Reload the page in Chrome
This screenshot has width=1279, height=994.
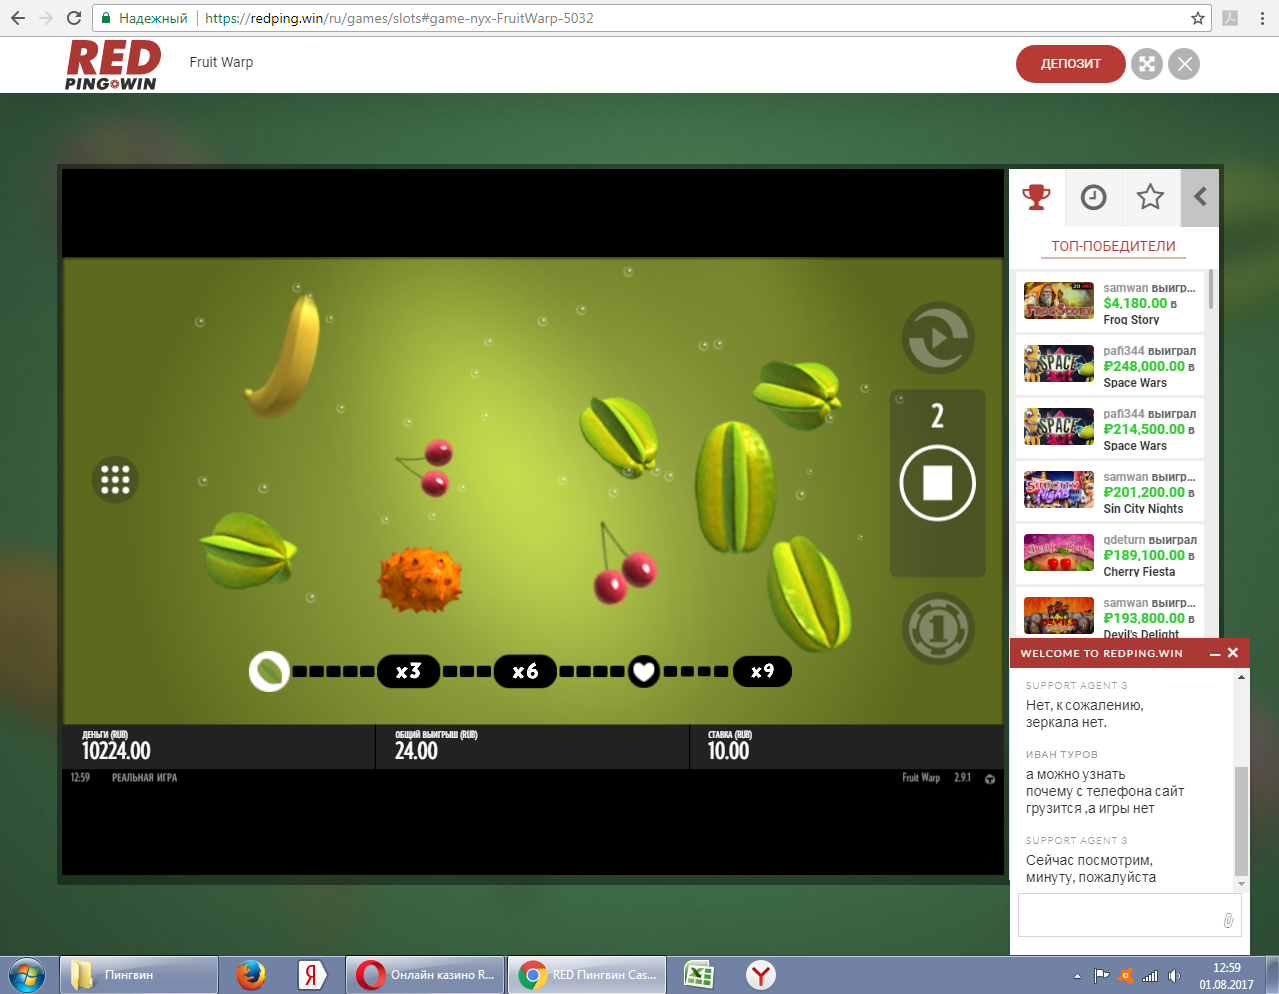[x=74, y=18]
